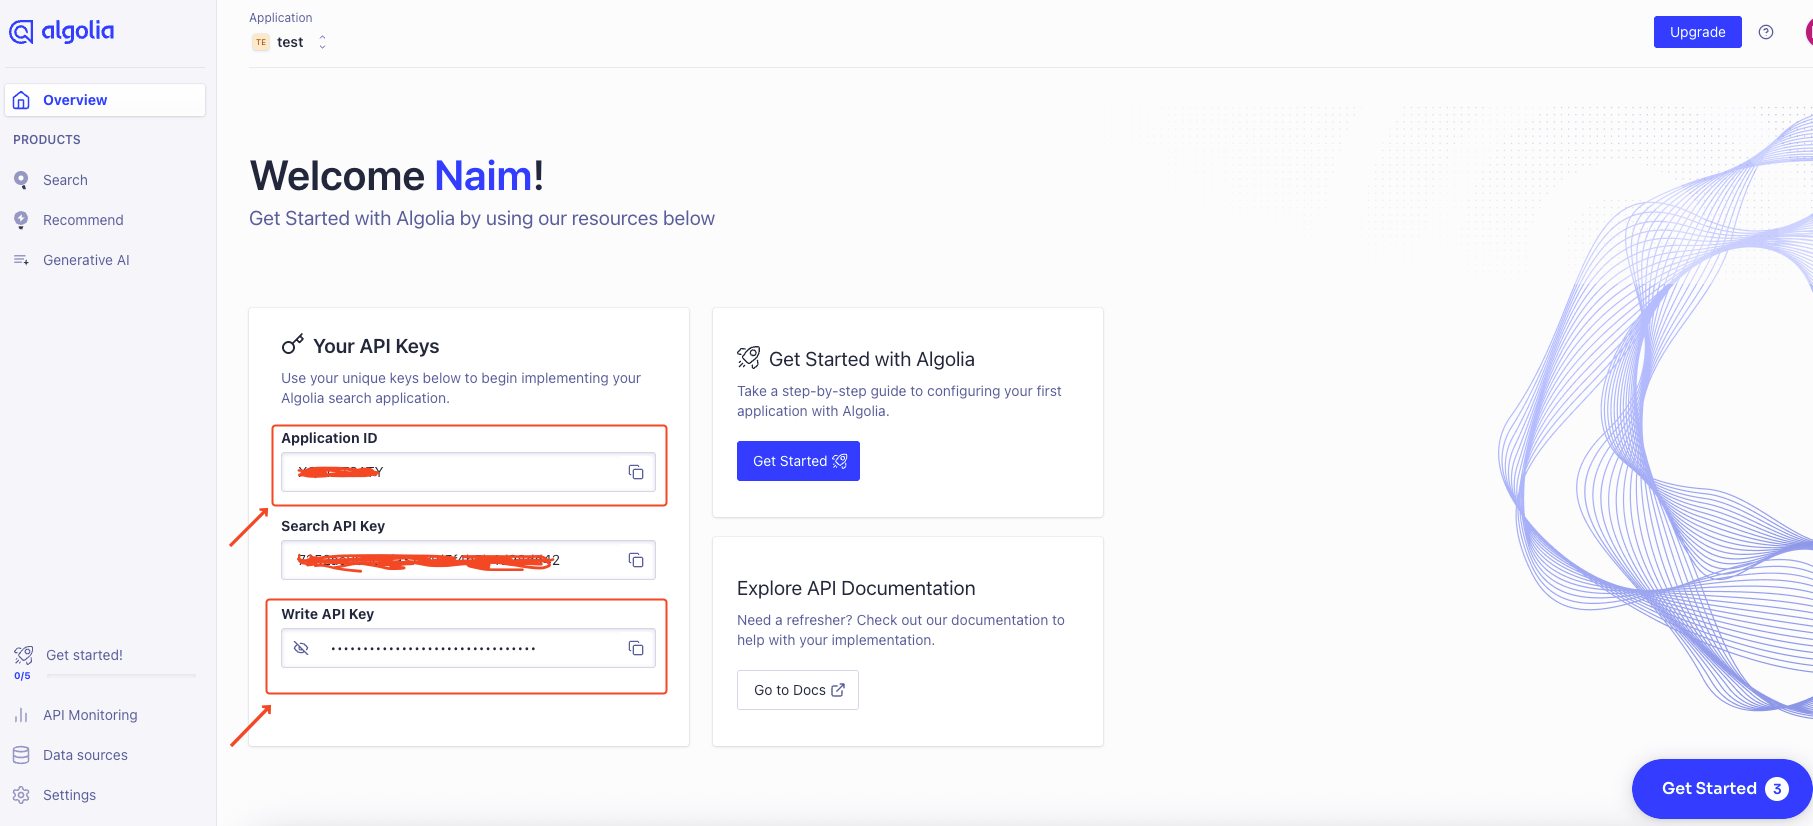The height and width of the screenshot is (826, 1813).
Task: Copy the Search API Key
Action: 636,560
